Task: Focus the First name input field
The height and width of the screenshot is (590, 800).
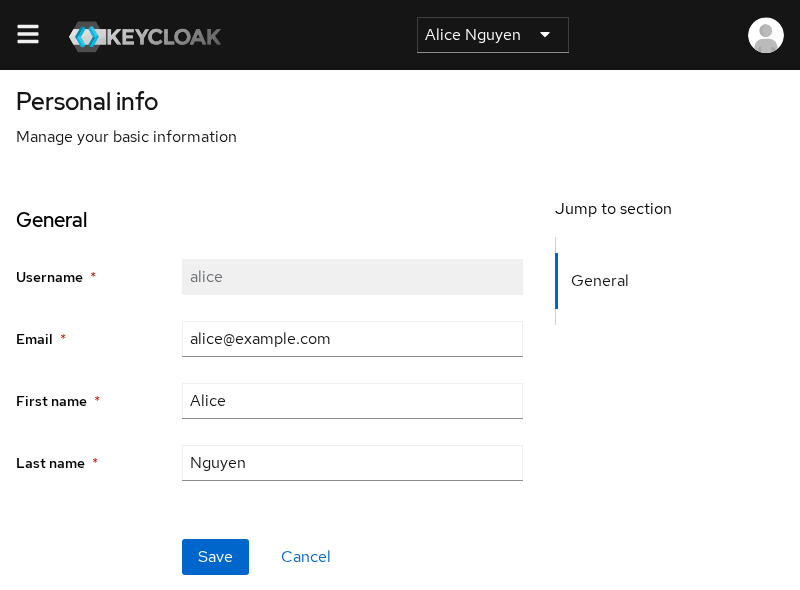Action: tap(352, 401)
